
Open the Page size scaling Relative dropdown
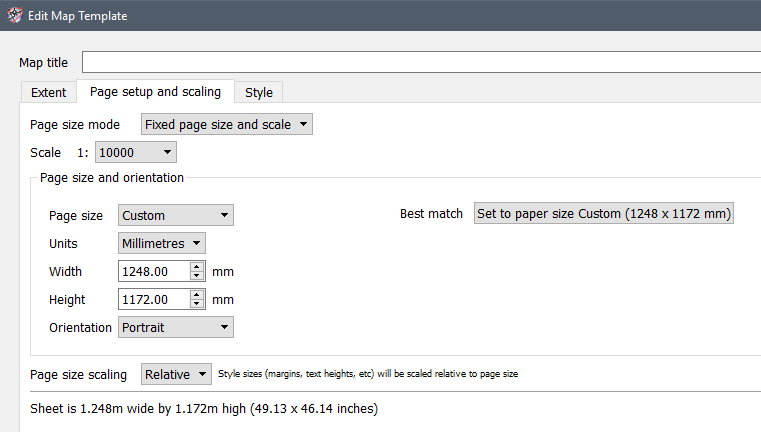176,374
